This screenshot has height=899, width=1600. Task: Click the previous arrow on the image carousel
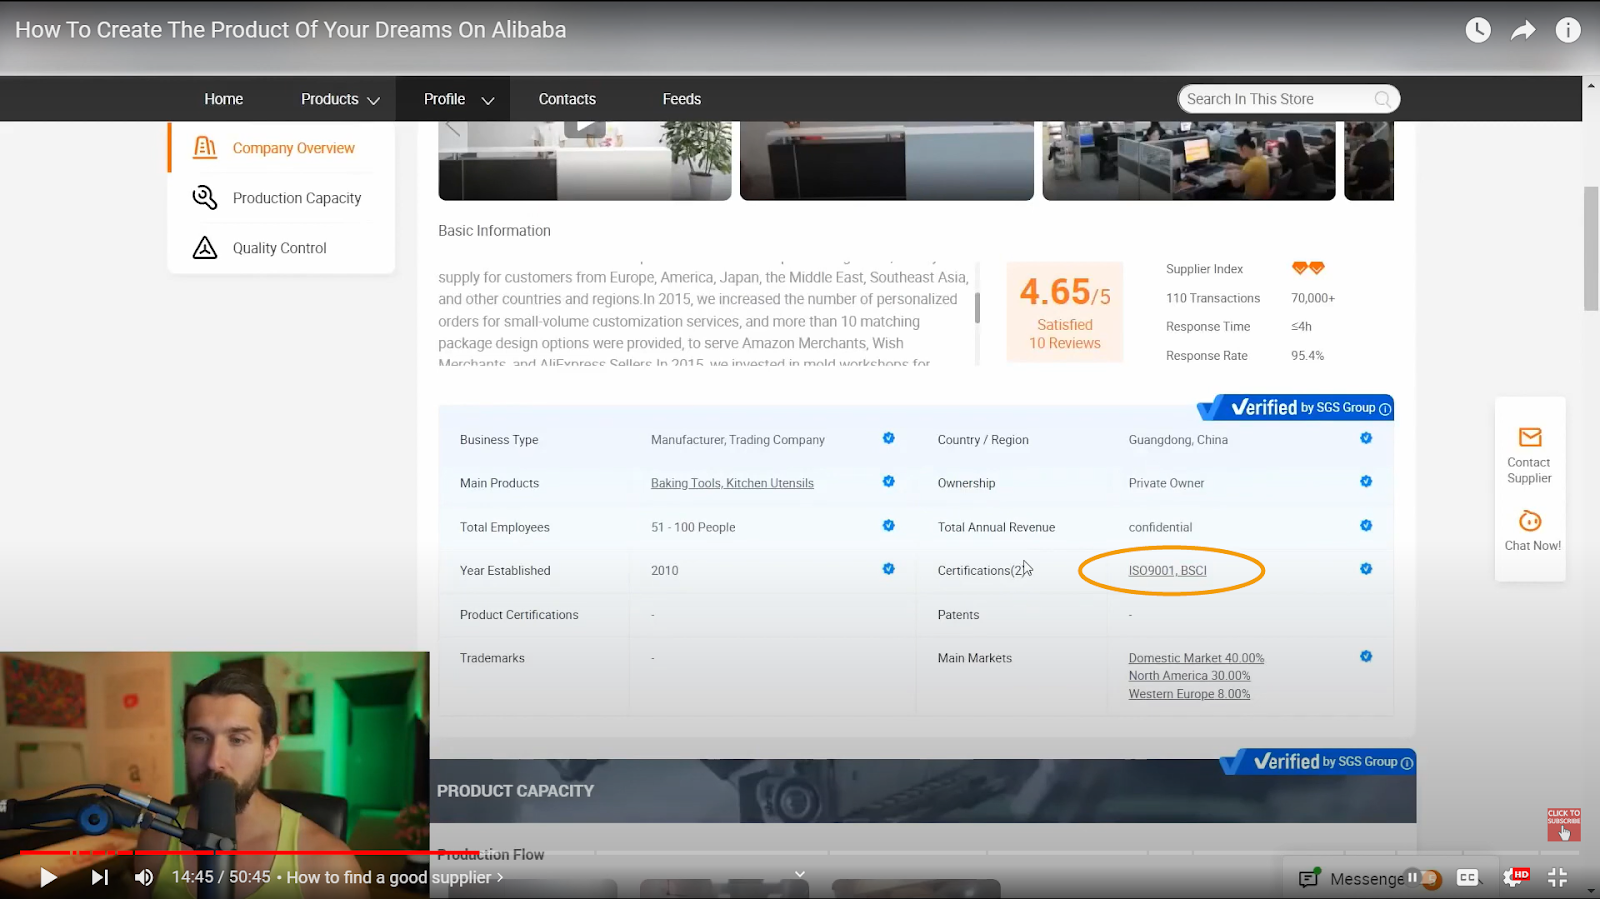pos(453,128)
